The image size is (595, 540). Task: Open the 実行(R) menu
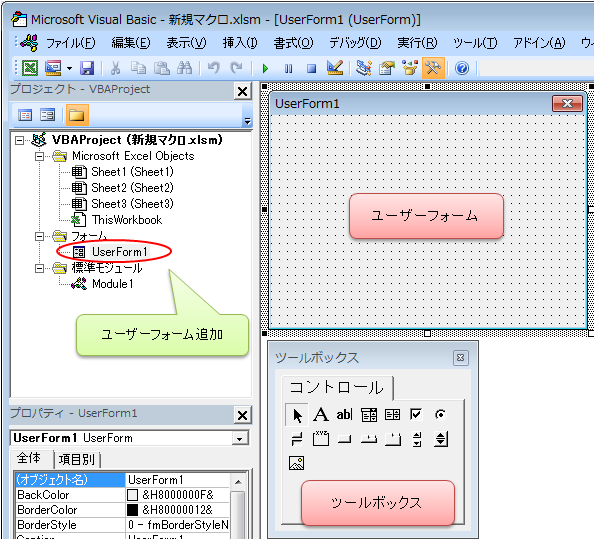point(417,43)
